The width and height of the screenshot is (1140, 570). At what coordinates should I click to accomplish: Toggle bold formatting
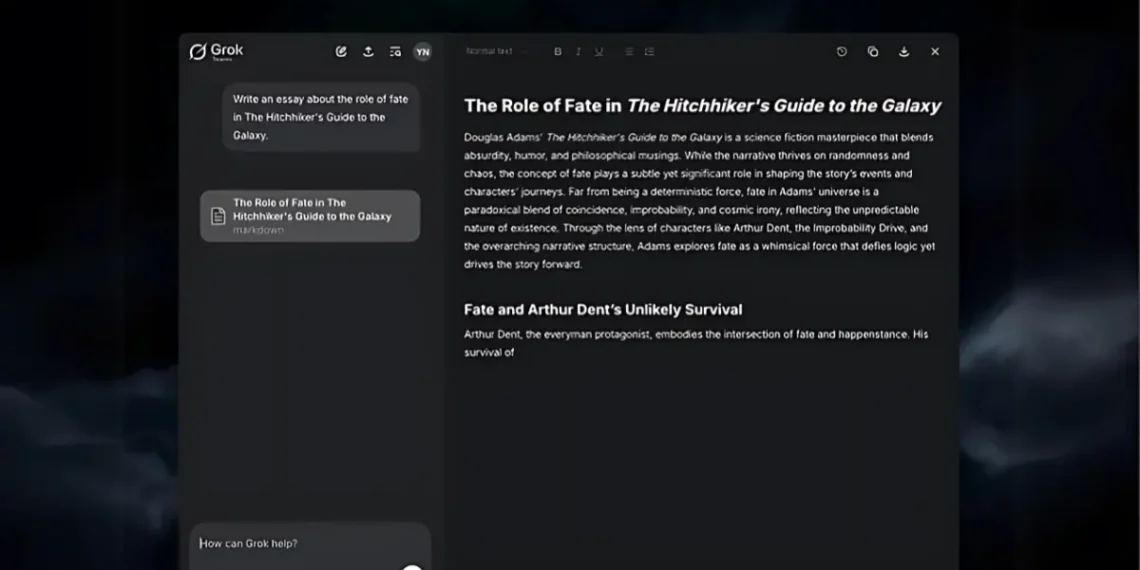click(x=558, y=52)
